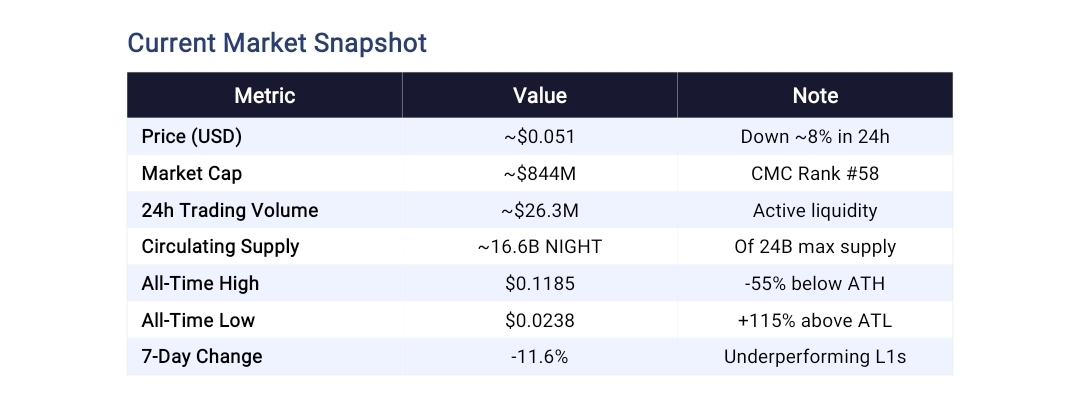The image size is (1080, 404).
Task: Click the 24h Trading Volume label
Action: pos(230,211)
